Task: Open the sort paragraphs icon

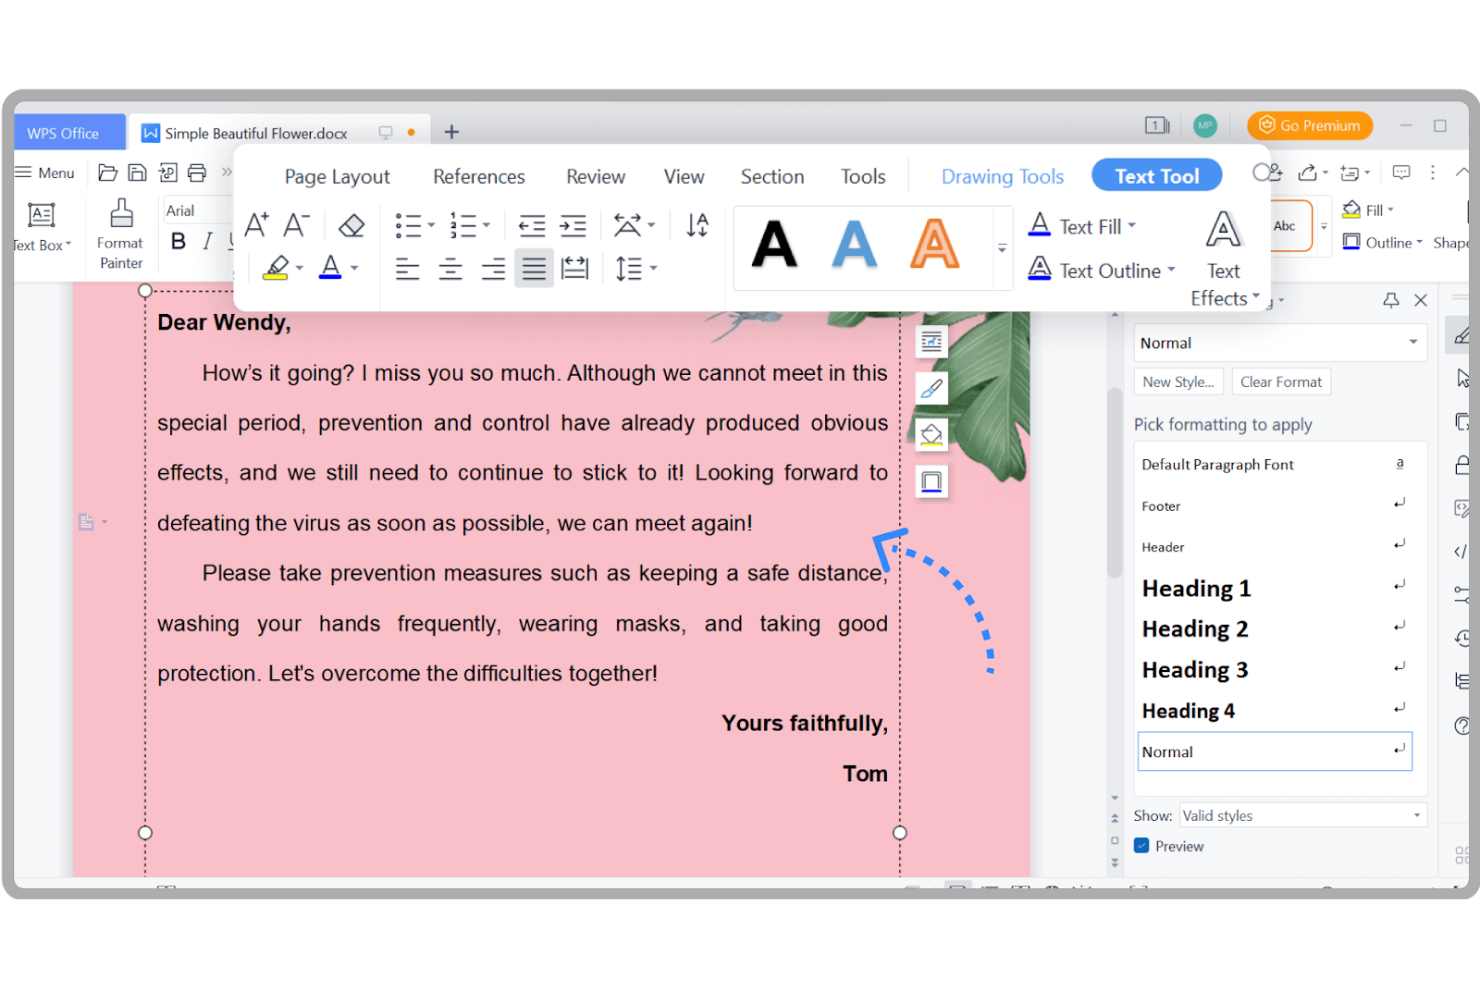Action: [x=697, y=225]
